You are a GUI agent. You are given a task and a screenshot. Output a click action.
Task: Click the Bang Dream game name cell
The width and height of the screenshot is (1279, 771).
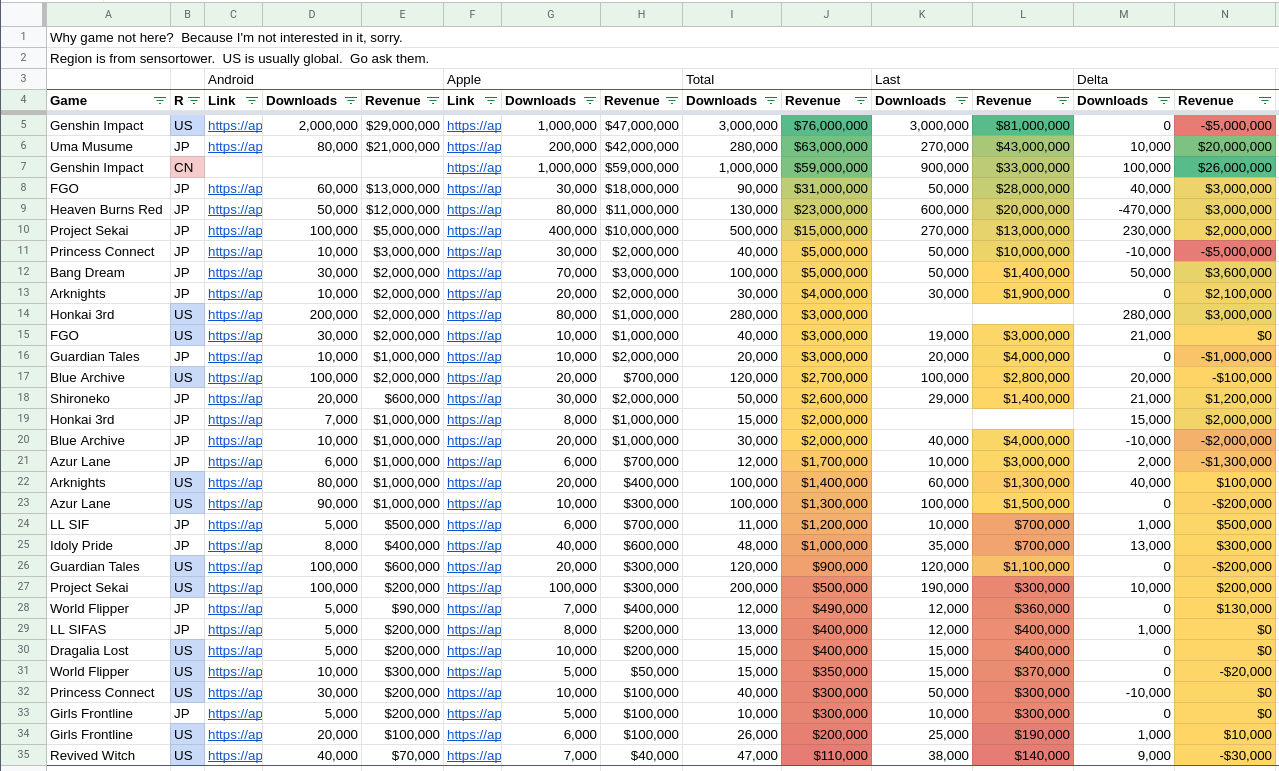coord(108,272)
